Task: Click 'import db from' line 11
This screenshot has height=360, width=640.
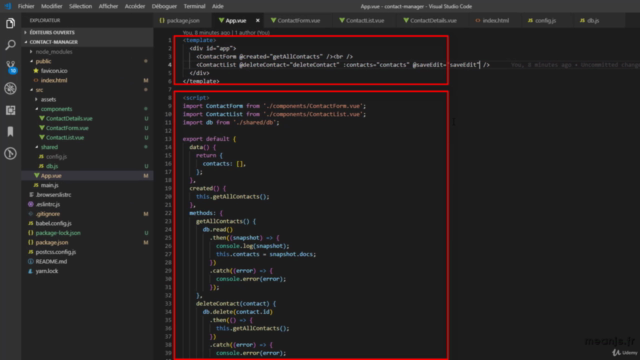Action: click(231, 122)
